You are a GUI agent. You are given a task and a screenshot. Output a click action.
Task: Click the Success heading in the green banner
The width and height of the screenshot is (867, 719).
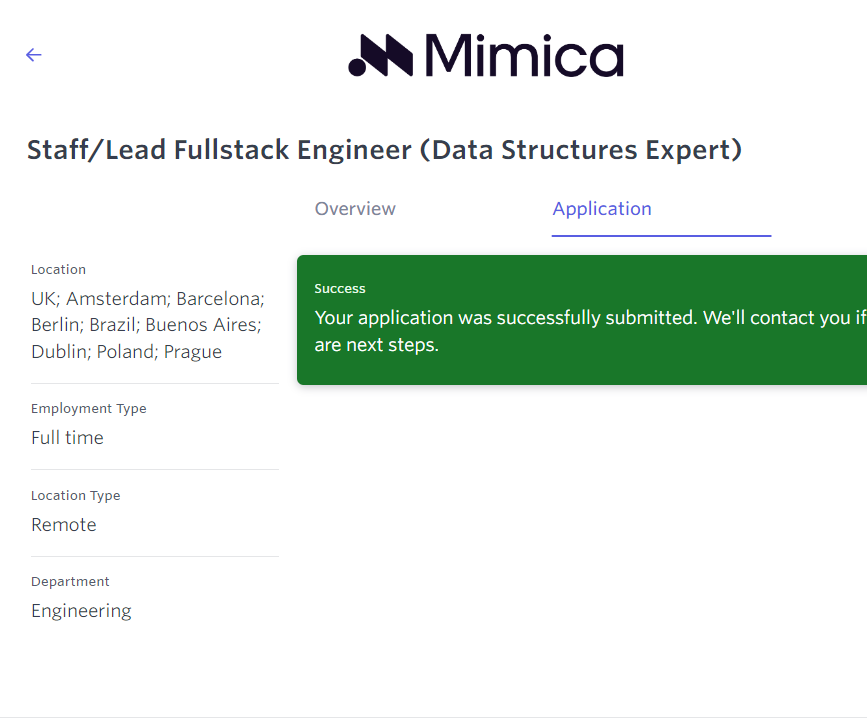[x=340, y=289]
